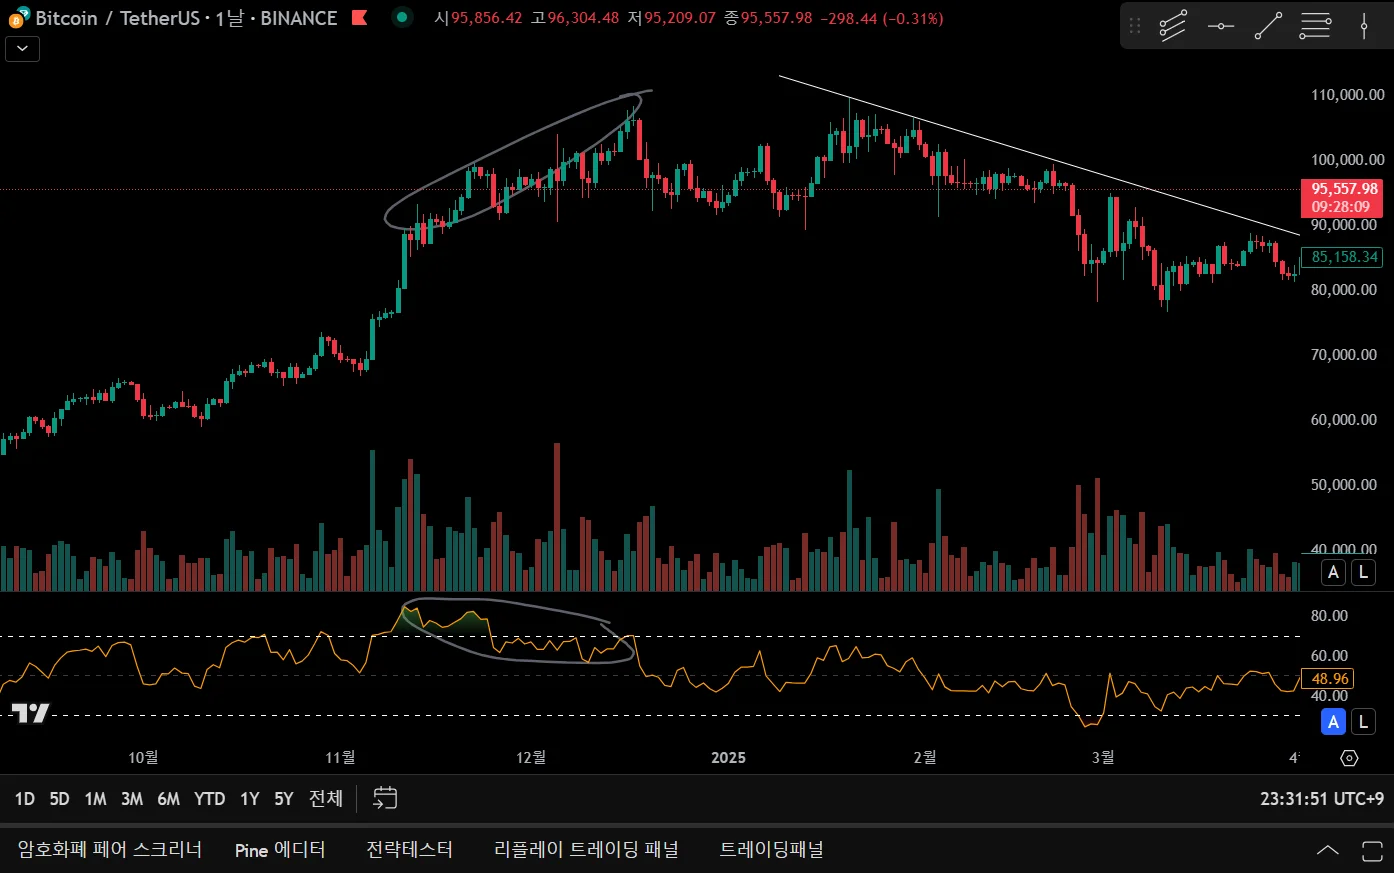Select the vertical line drawing tool

tap(1364, 26)
